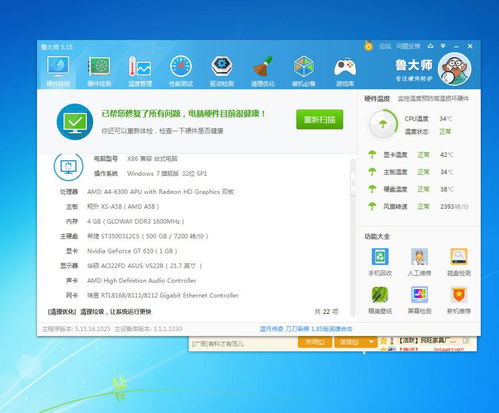
Task: Open the 硬件体检 hardware checkup tab
Action: pos(58,71)
